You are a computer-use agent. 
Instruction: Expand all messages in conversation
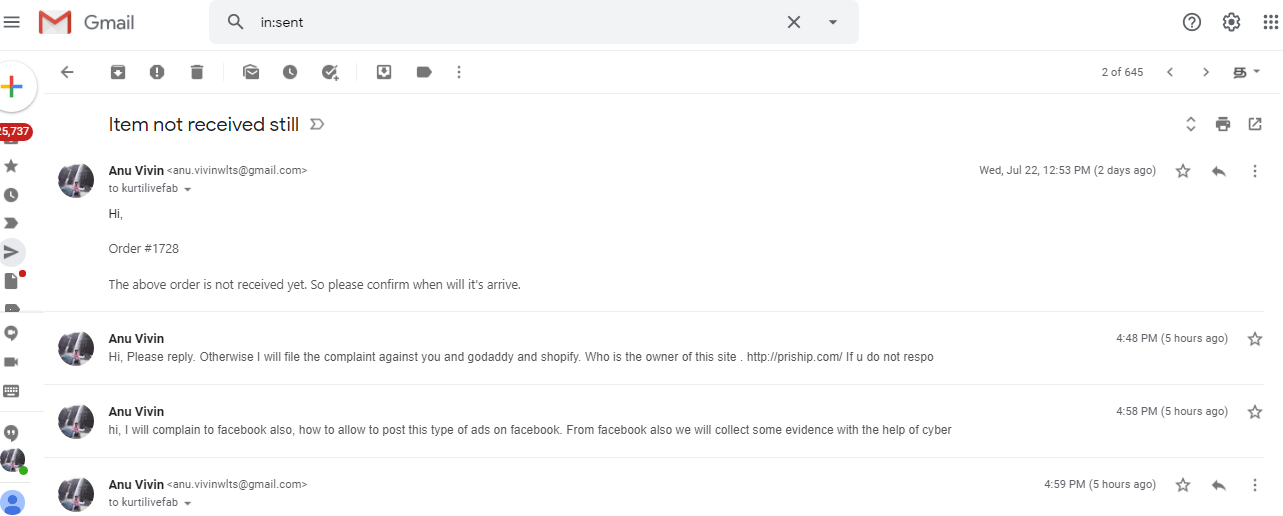click(x=1190, y=124)
